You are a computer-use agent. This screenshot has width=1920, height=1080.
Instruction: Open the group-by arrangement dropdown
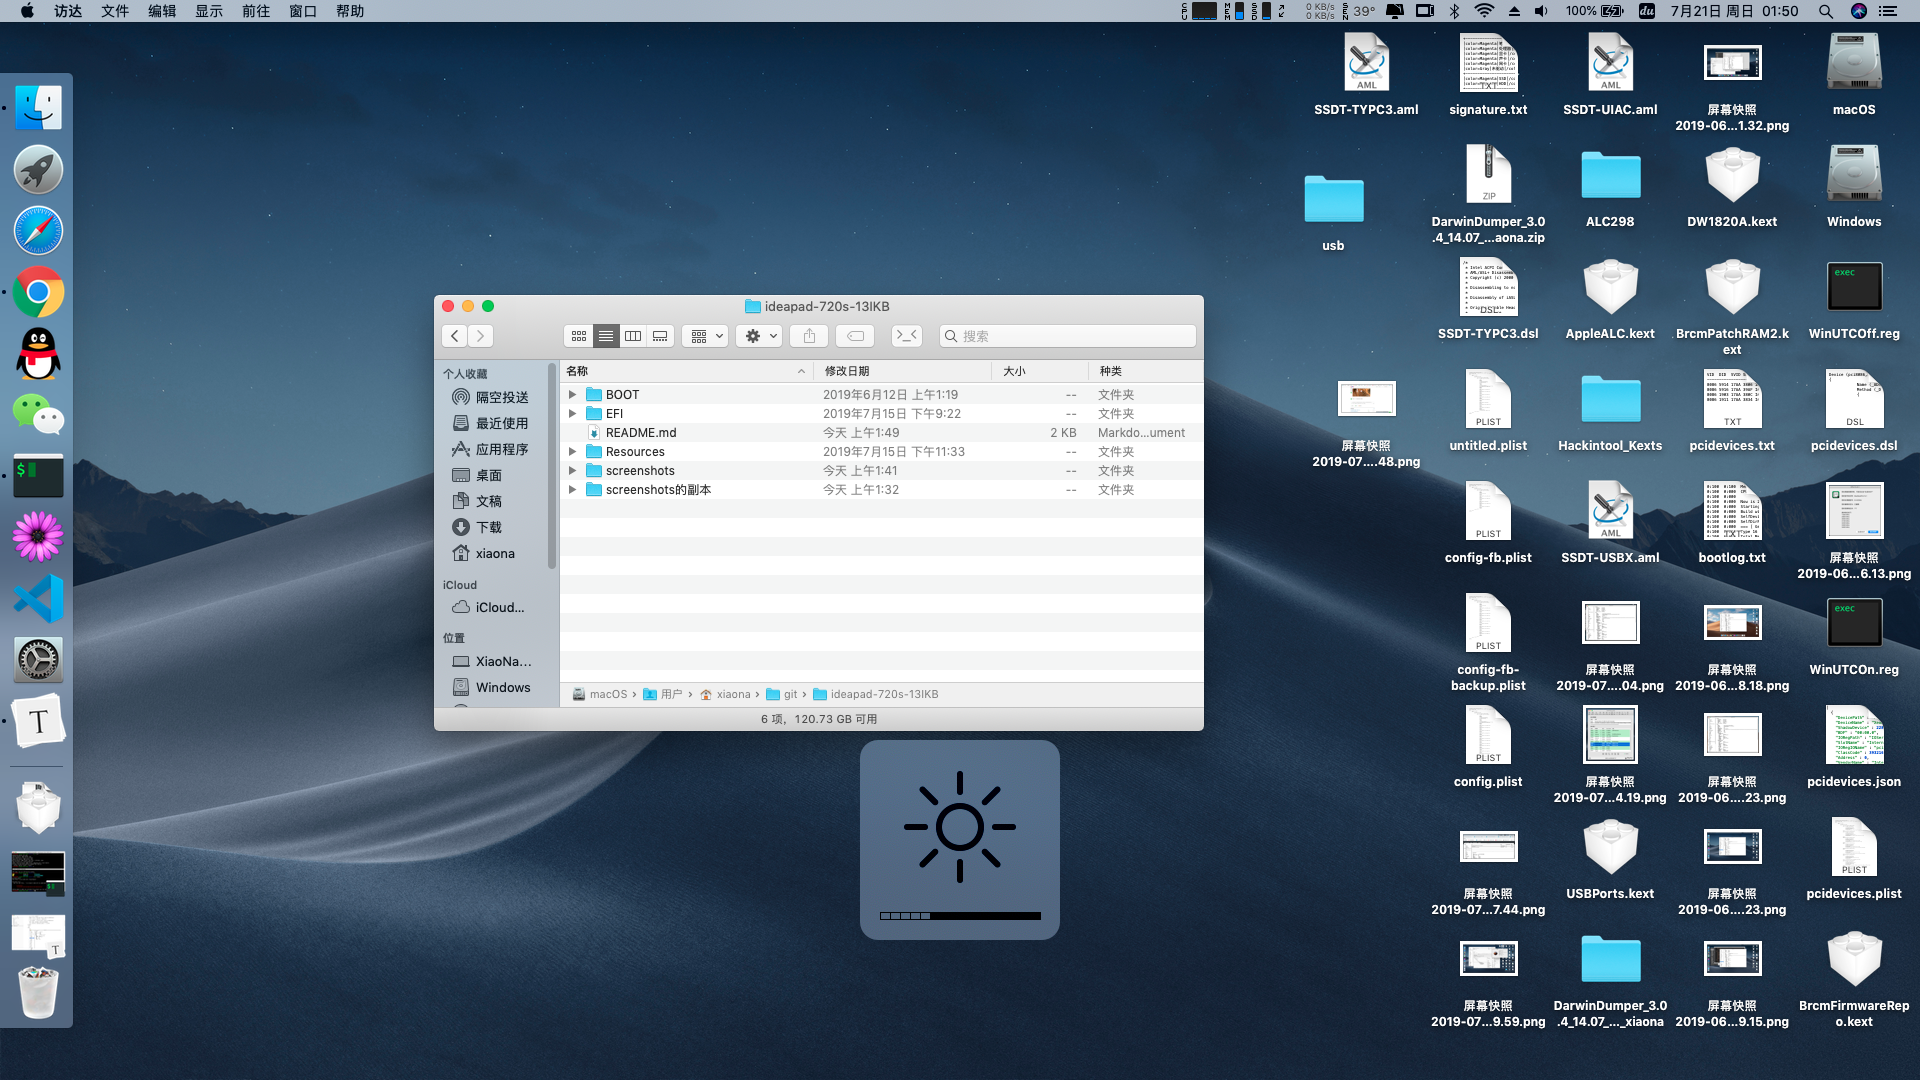[705, 336]
